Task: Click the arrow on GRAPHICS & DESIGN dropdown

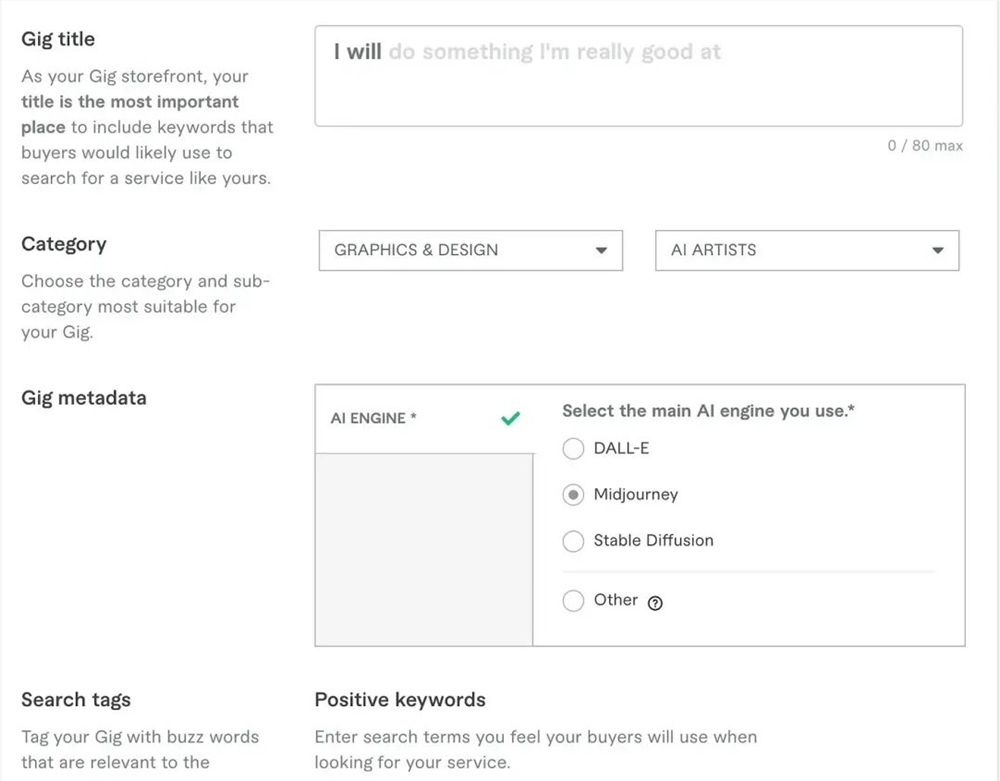Action: click(x=601, y=251)
